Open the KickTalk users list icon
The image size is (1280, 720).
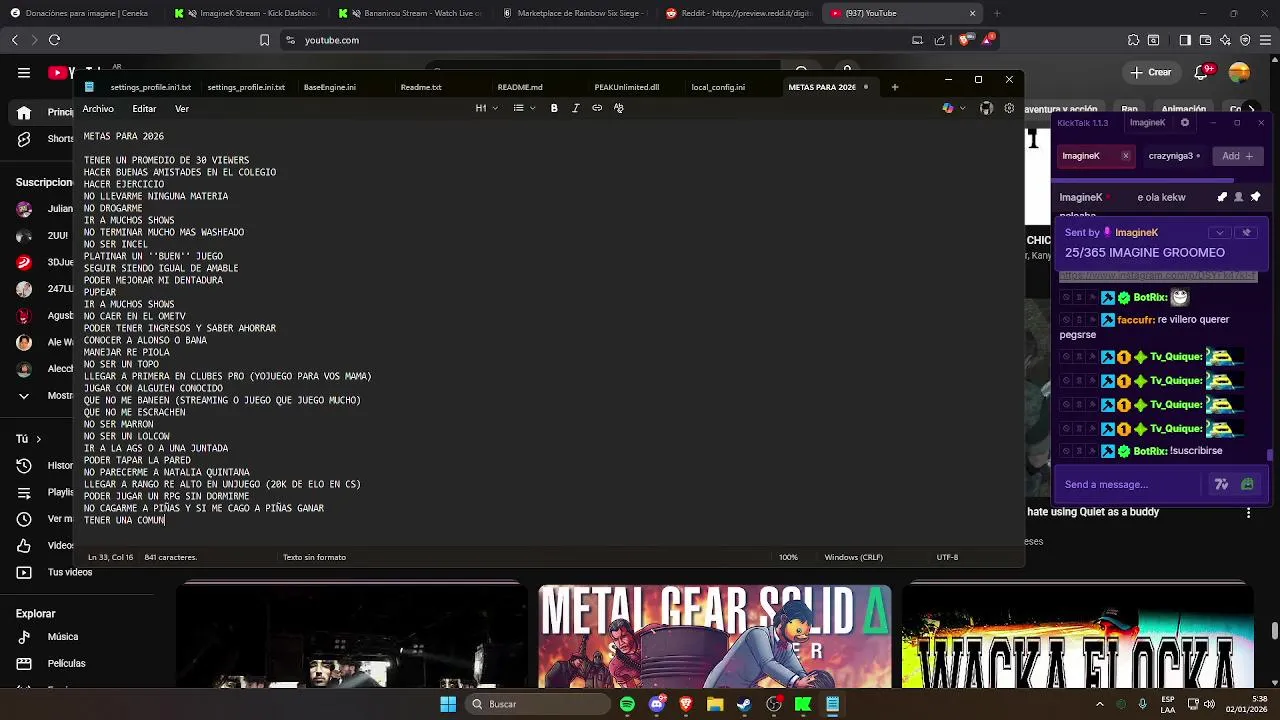tap(1238, 197)
